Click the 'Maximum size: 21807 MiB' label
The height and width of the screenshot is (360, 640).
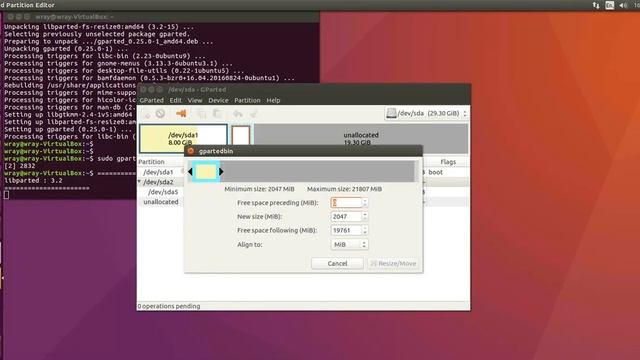pyautogui.click(x=344, y=189)
